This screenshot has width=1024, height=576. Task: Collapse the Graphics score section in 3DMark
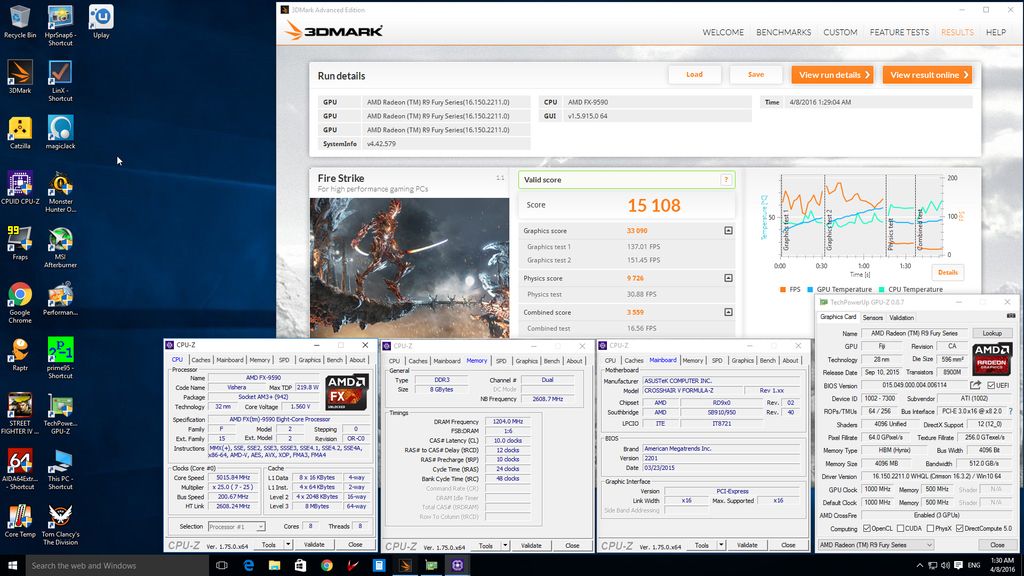pyautogui.click(x=728, y=231)
